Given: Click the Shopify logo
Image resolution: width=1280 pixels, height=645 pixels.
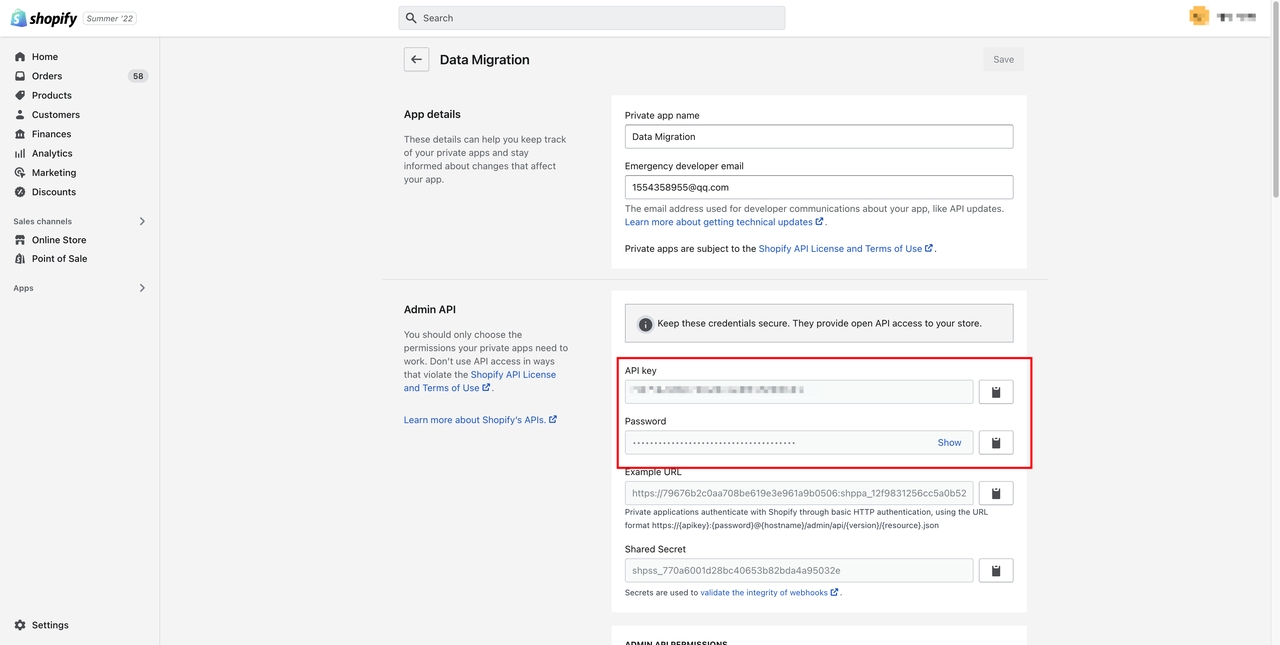Looking at the screenshot, I should click(44, 18).
